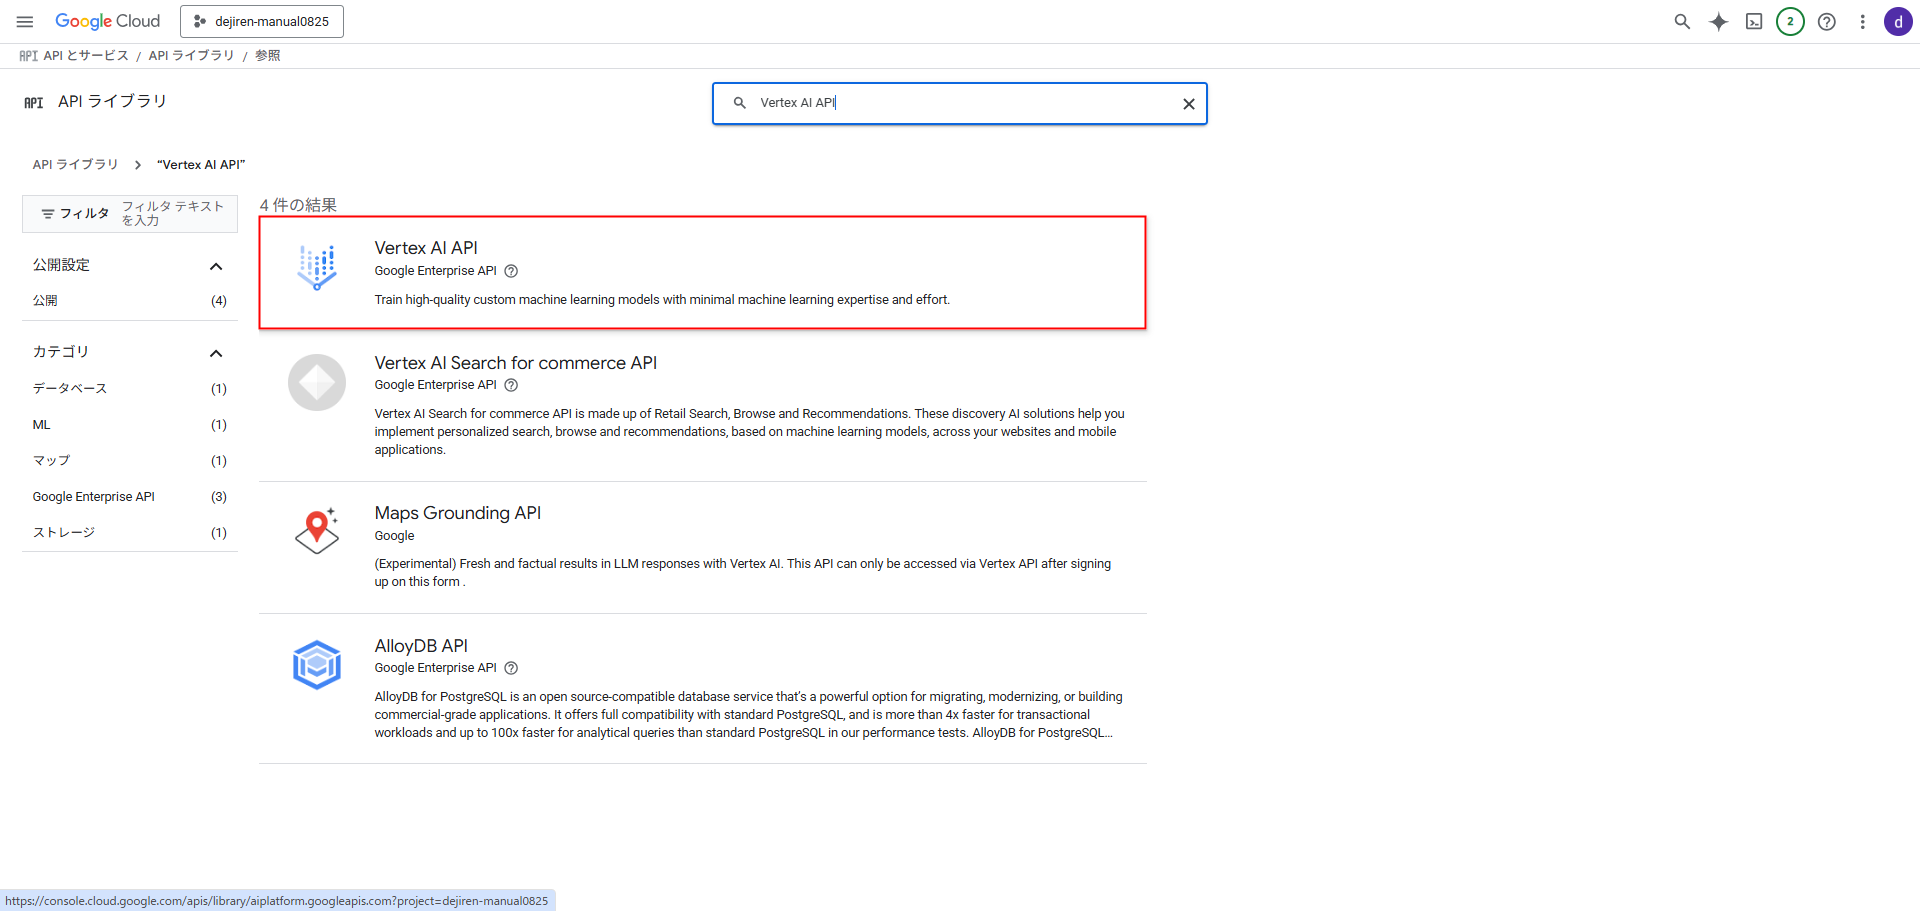Collapse the カテゴリ filter section
The image size is (1920, 911).
coord(216,353)
